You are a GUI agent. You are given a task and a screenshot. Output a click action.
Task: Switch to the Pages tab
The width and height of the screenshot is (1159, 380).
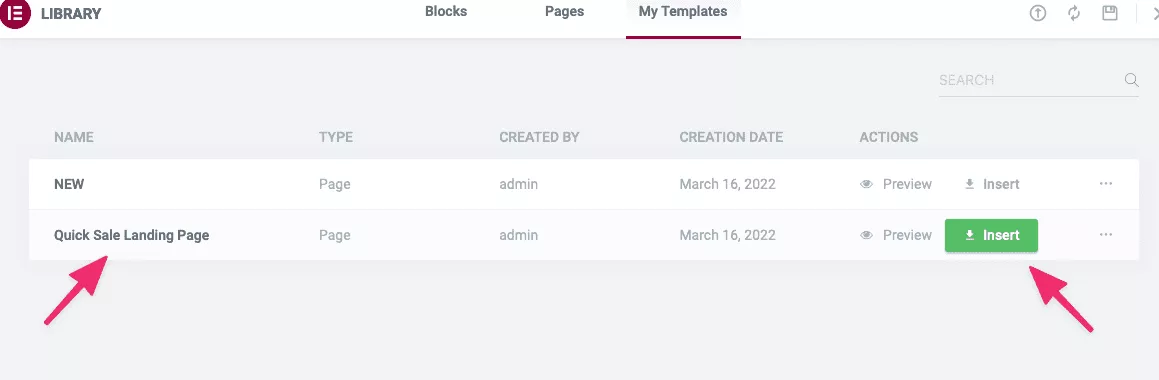[x=565, y=12]
